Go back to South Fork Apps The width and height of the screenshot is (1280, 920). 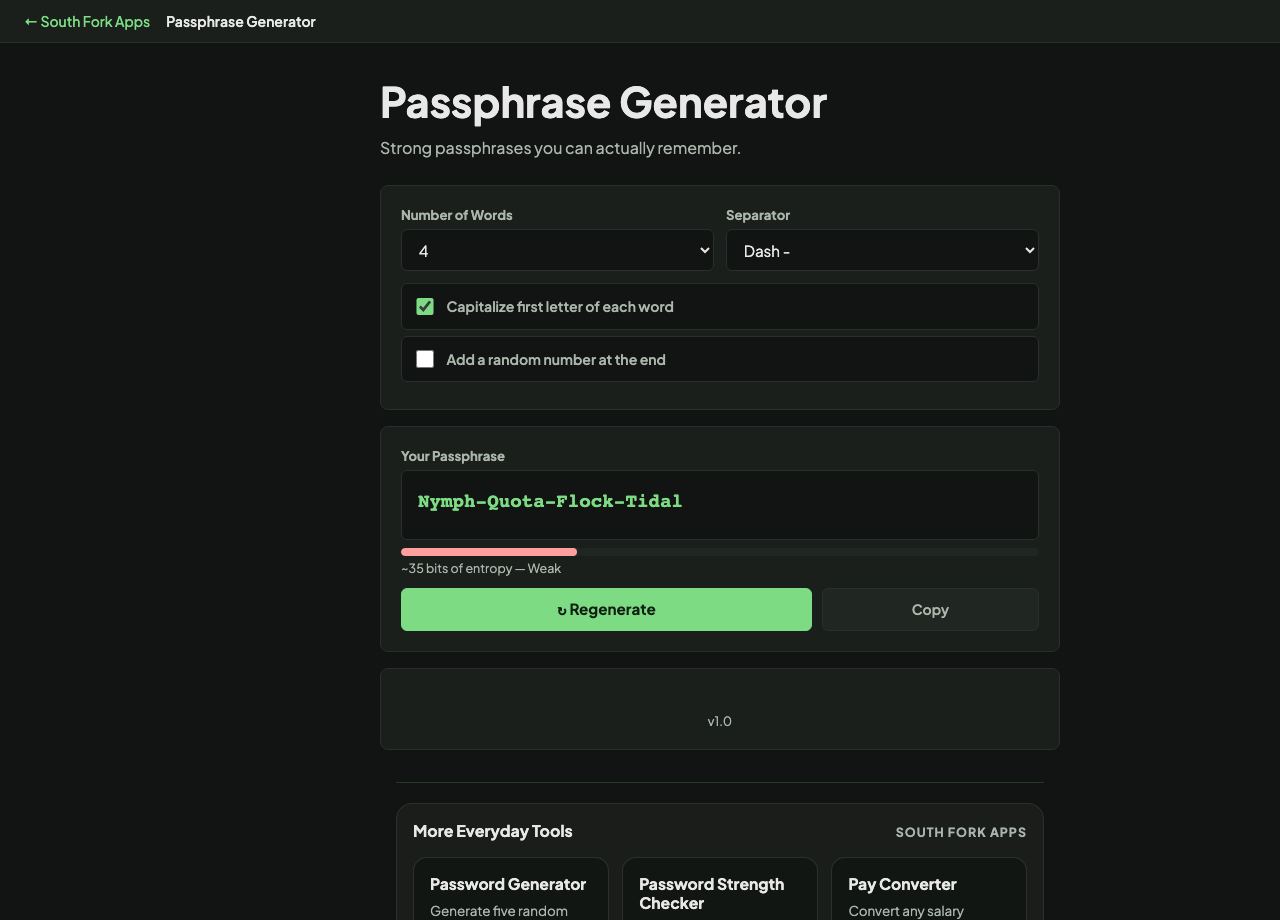[87, 21]
